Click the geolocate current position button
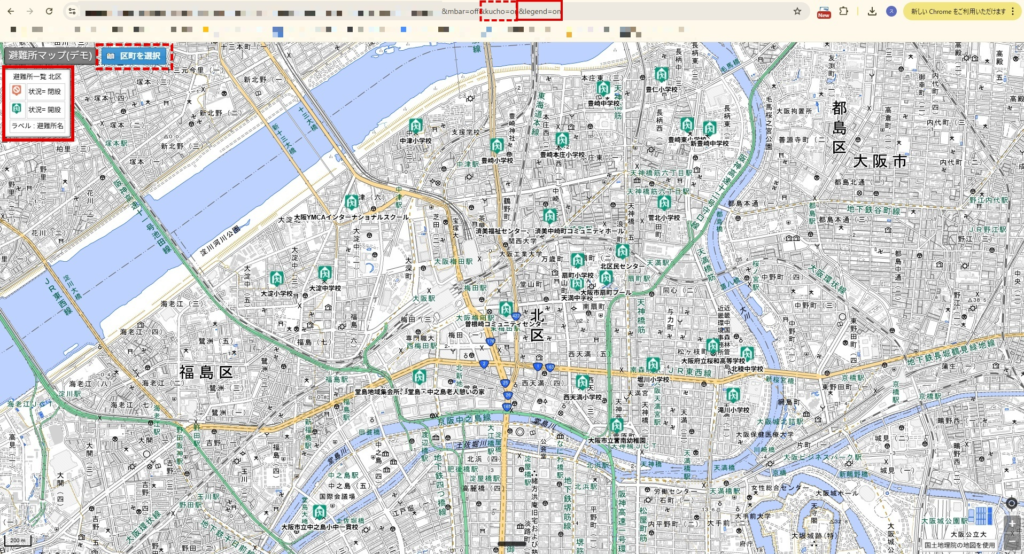This screenshot has width=1024, height=554. pyautogui.click(x=1011, y=503)
